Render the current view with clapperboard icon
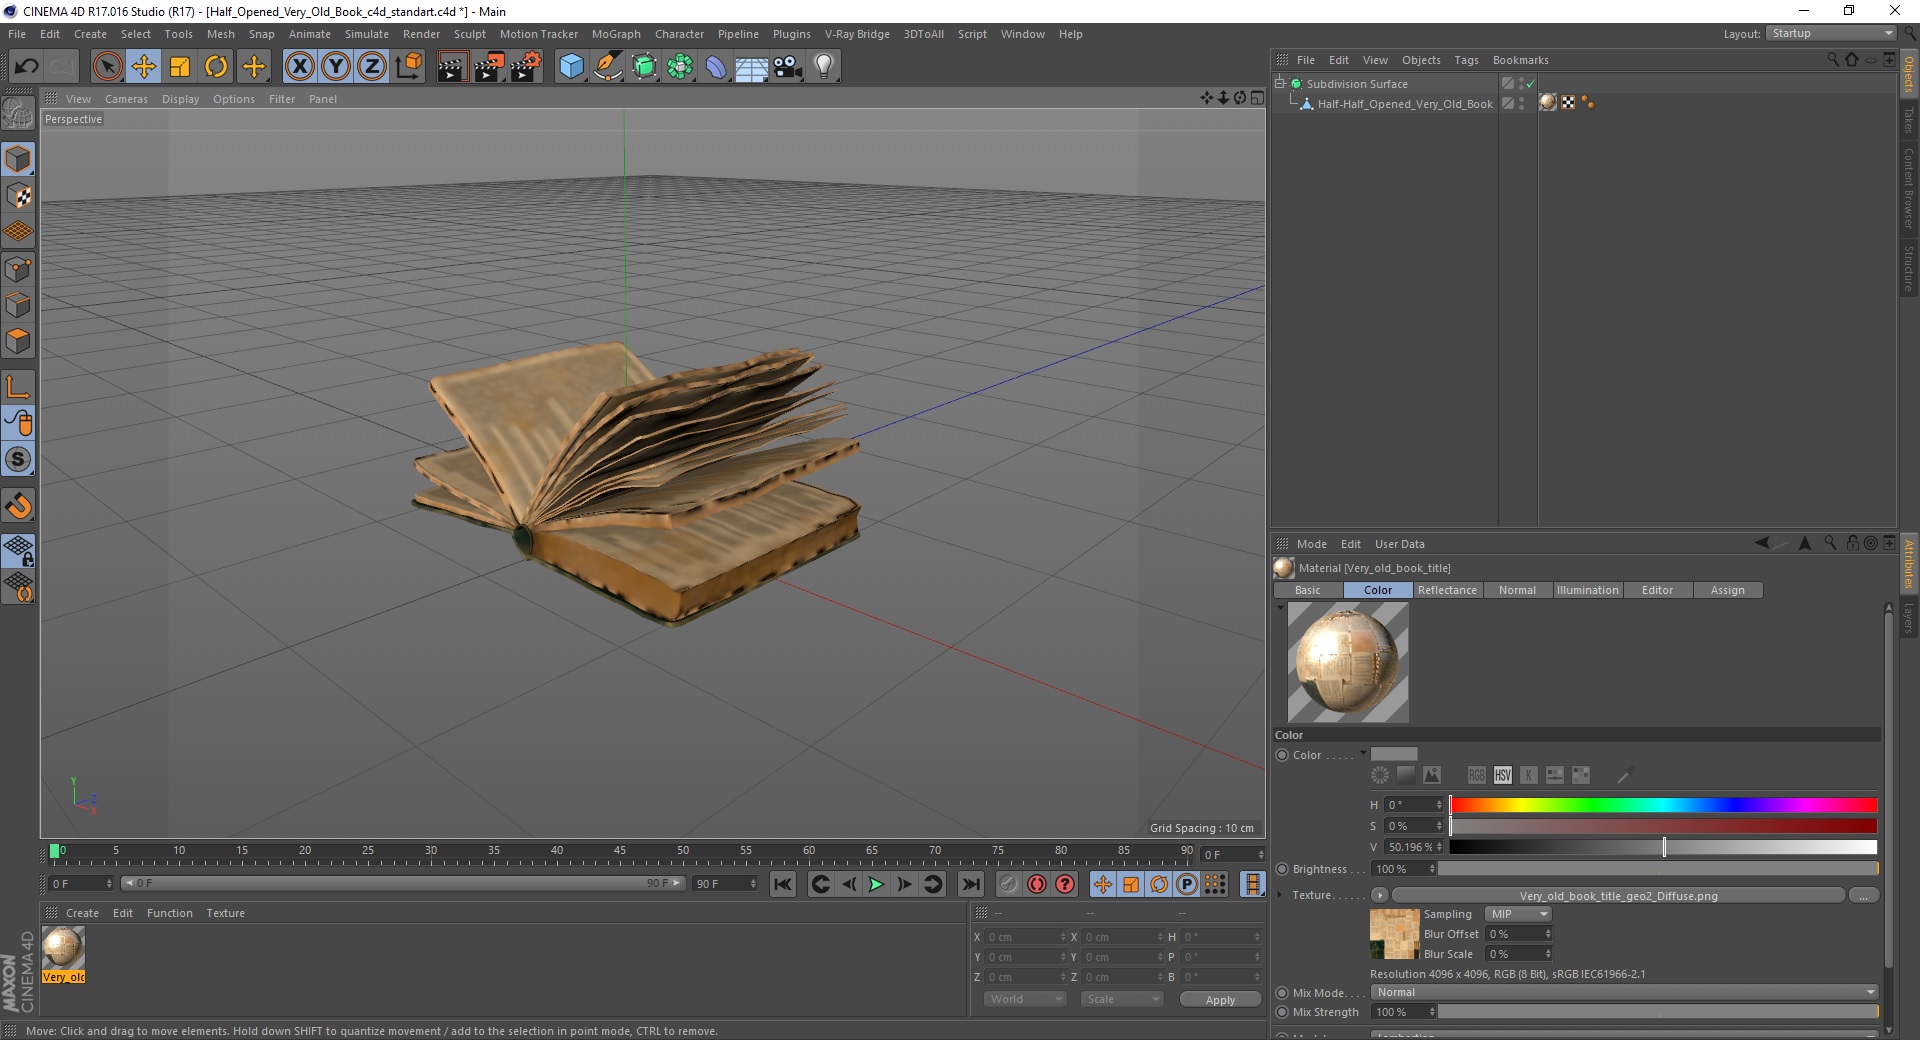The height and width of the screenshot is (1040, 1920). click(452, 67)
